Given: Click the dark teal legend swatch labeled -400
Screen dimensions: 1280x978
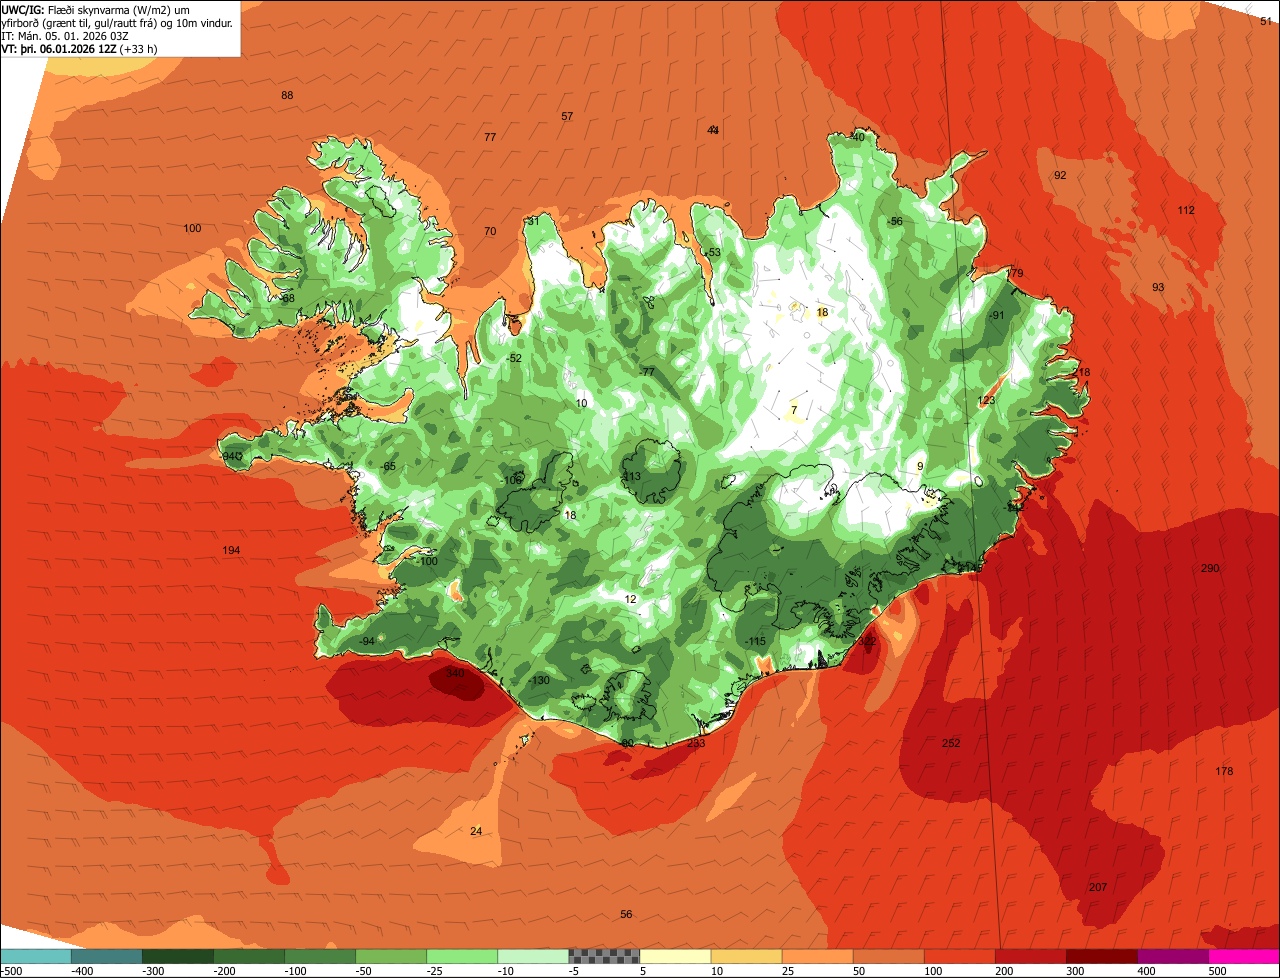Looking at the screenshot, I should point(106,956).
